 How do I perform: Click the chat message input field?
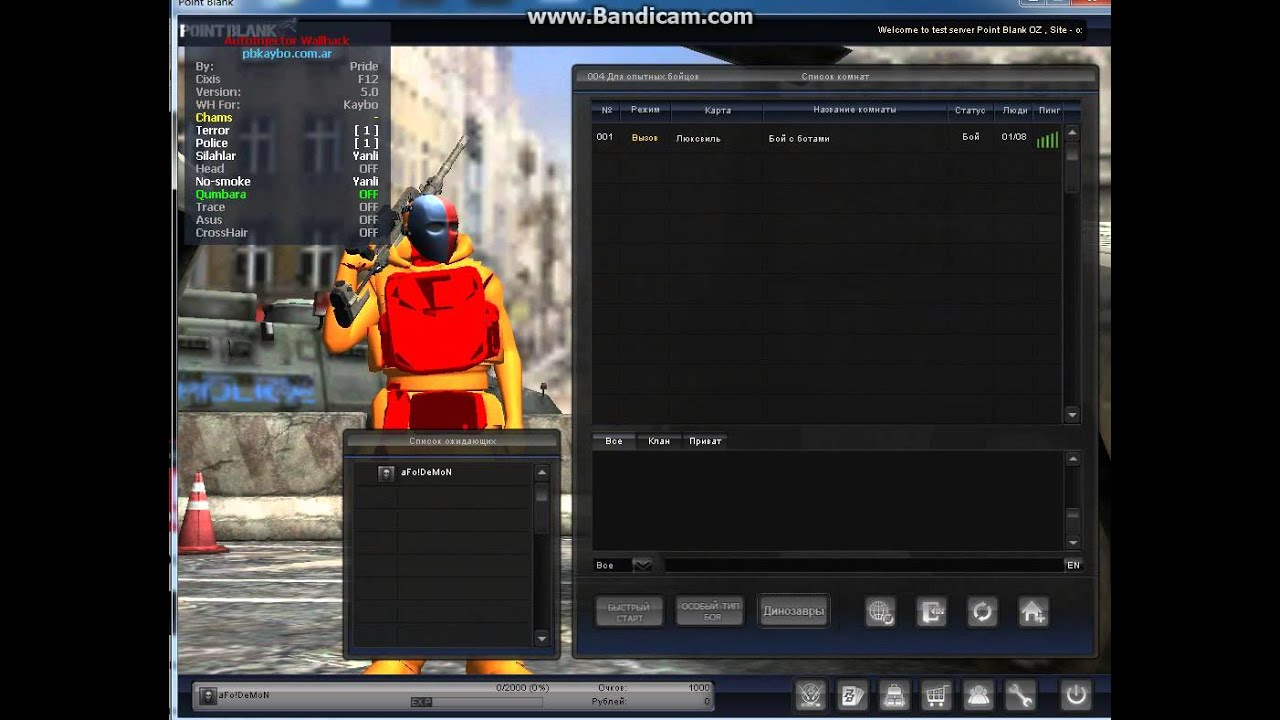(863, 565)
